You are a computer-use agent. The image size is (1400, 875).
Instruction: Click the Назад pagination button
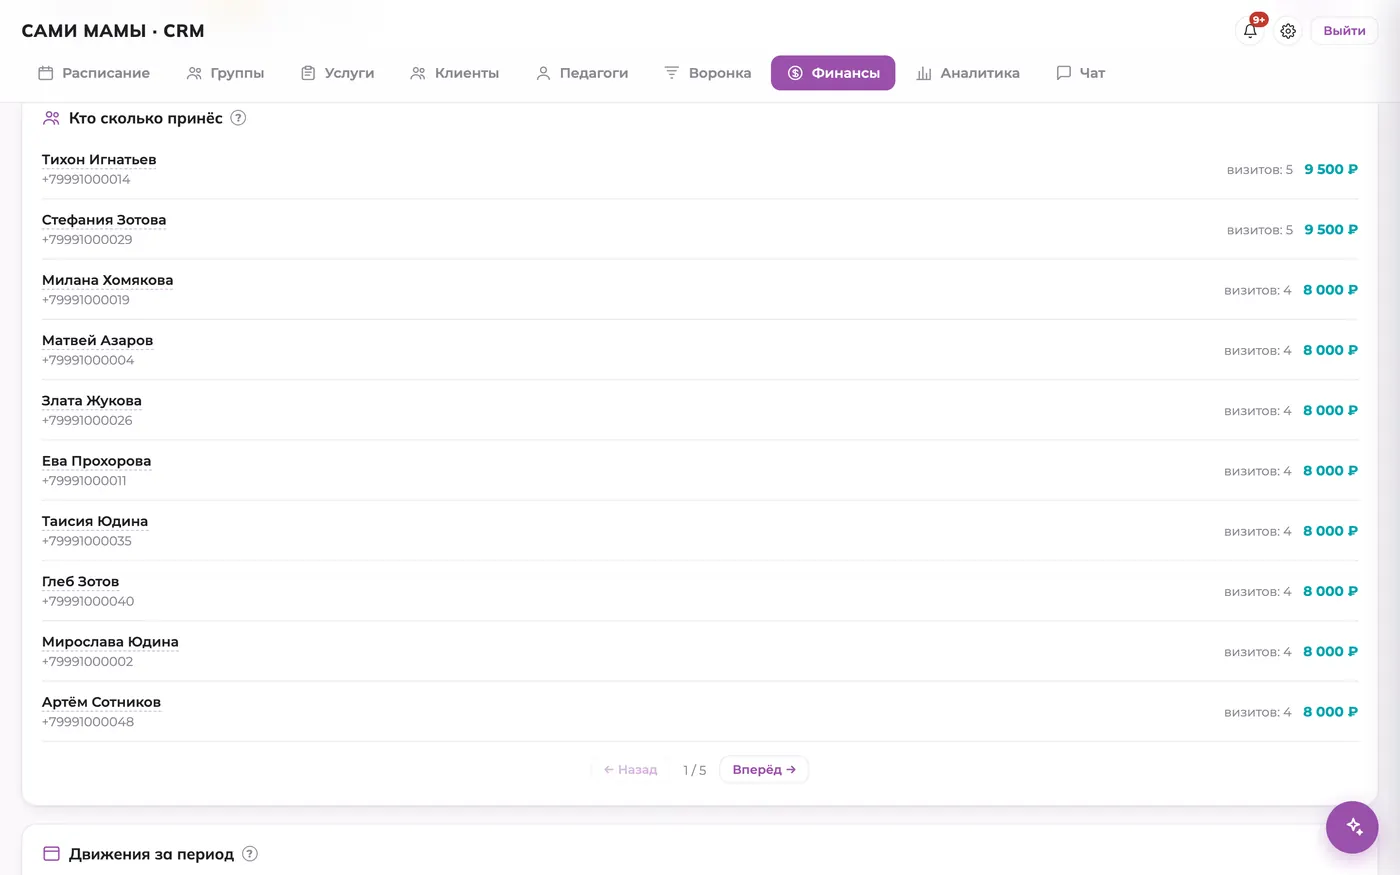pos(630,770)
